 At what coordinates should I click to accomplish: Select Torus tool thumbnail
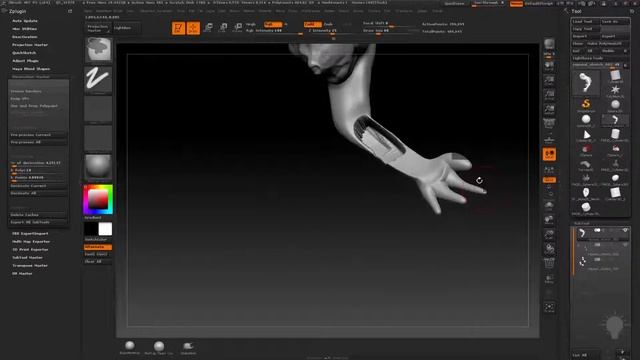[586, 164]
